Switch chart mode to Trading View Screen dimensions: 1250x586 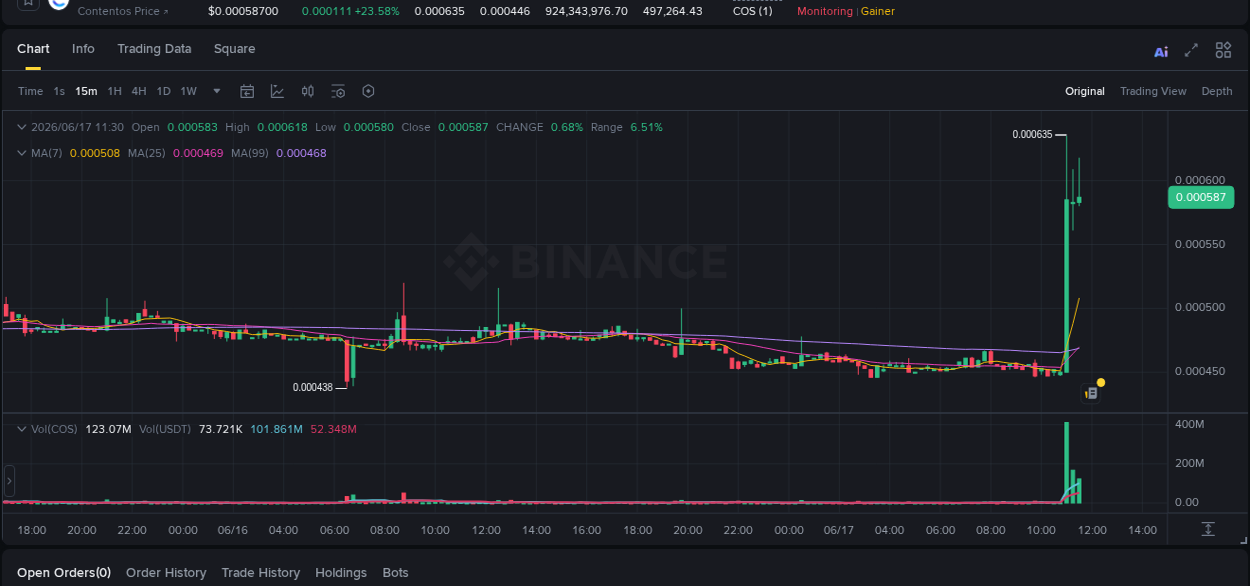[x=1153, y=91]
